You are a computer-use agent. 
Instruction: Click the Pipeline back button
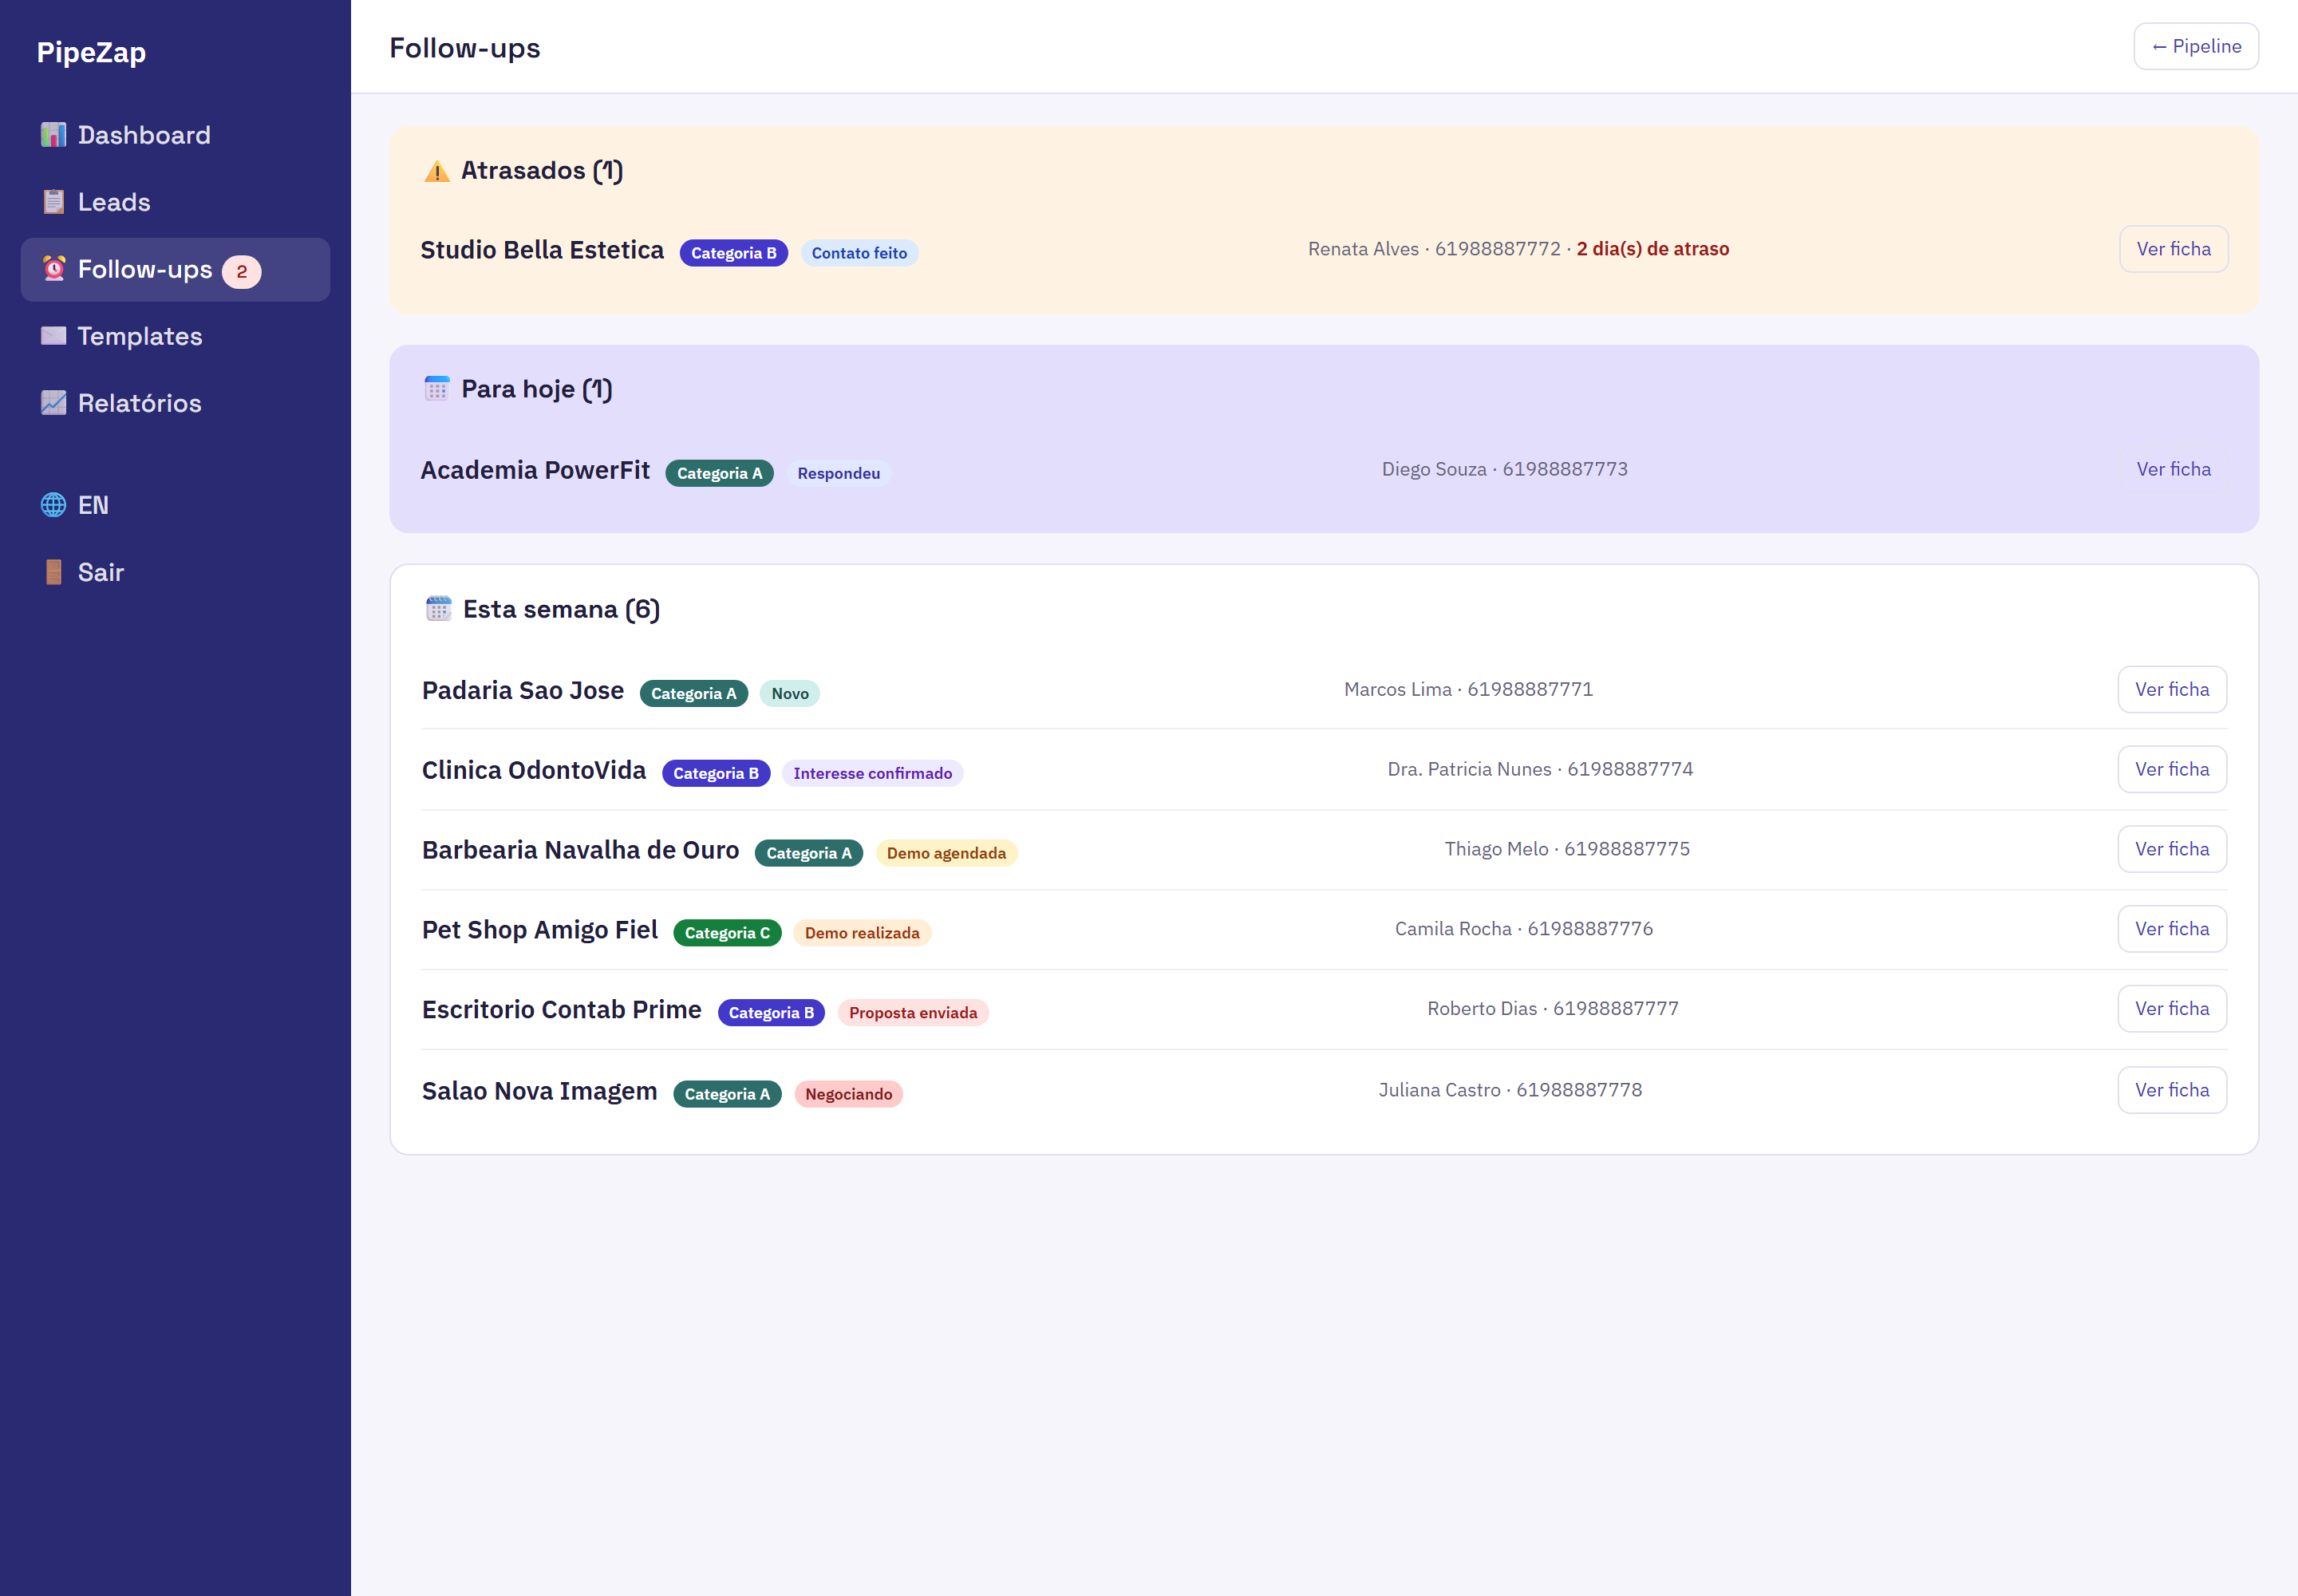pos(2196,46)
